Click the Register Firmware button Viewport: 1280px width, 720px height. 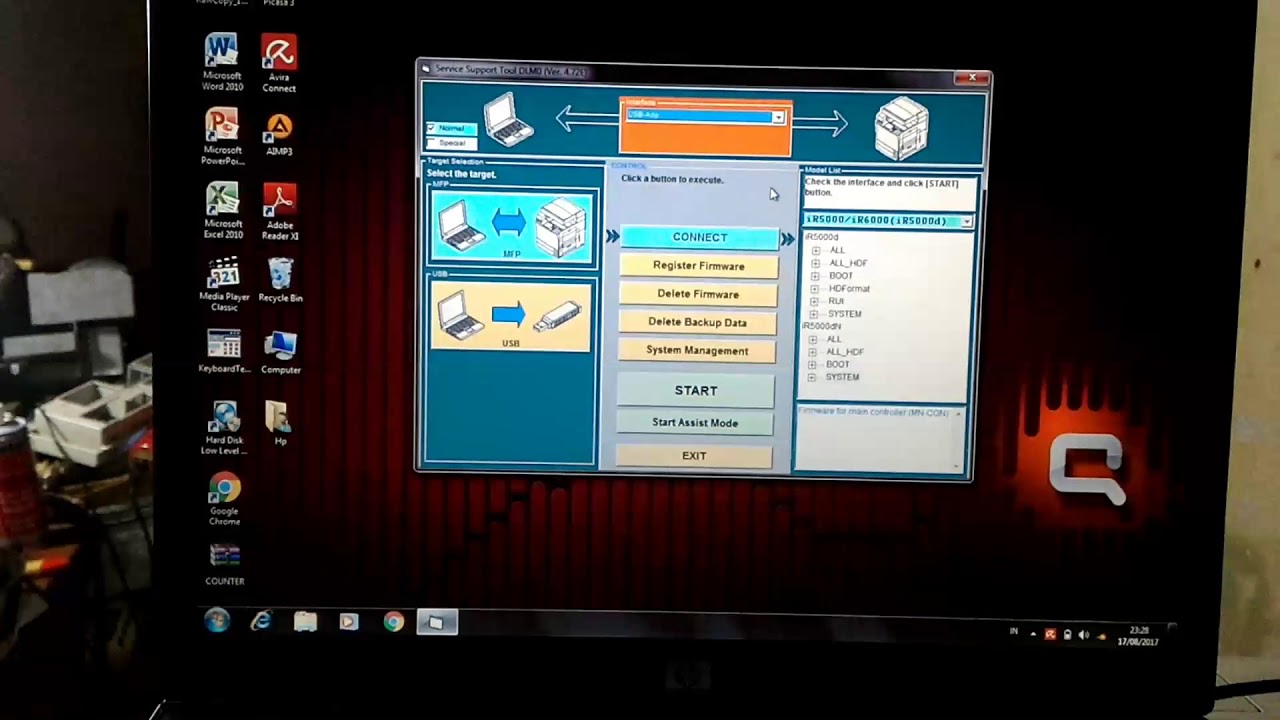(698, 266)
